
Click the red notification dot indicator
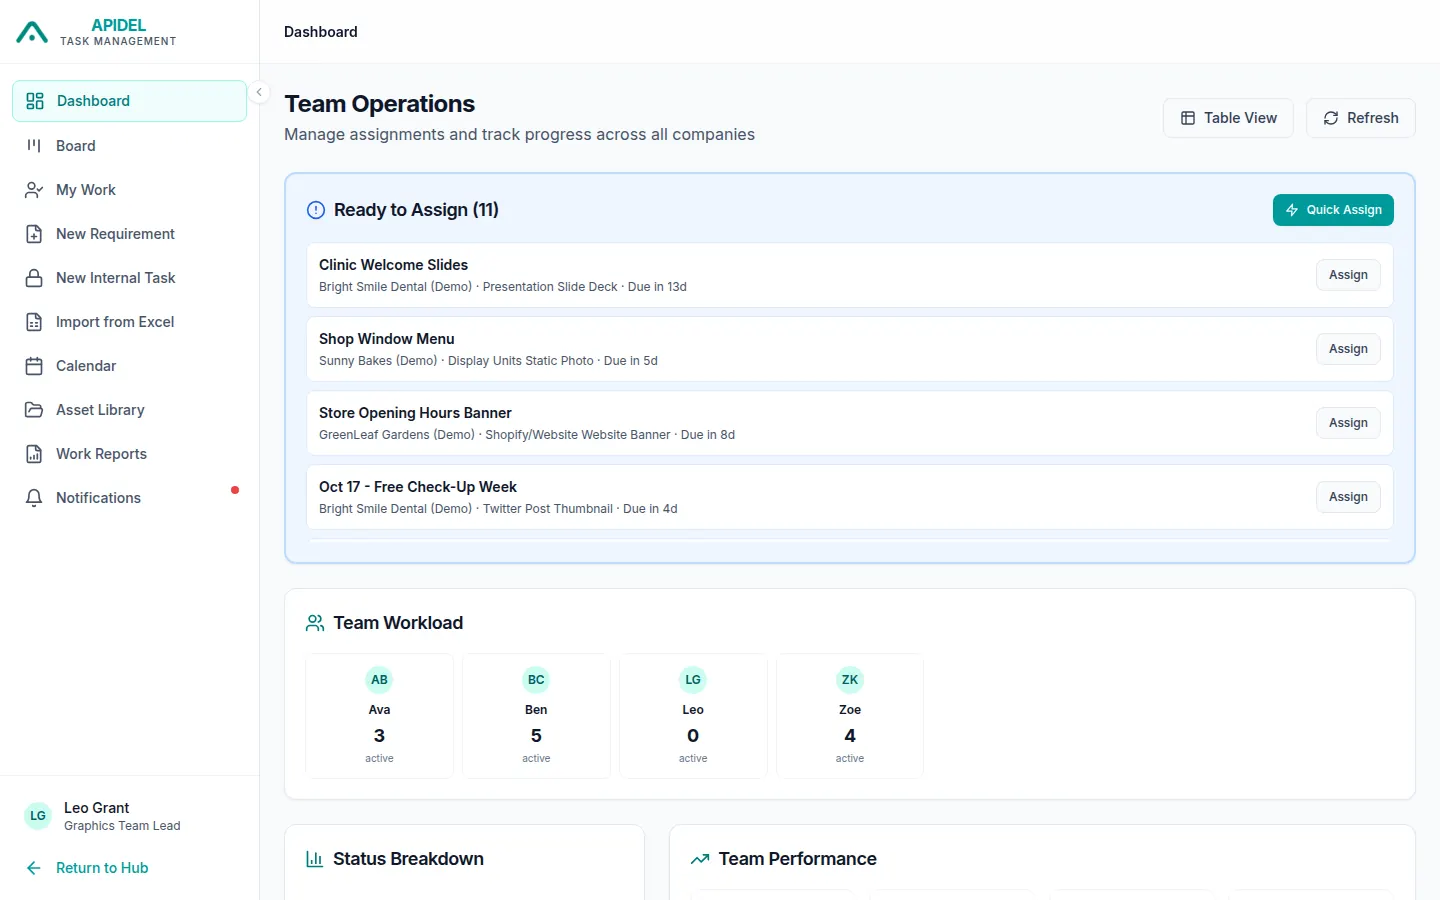click(x=235, y=490)
